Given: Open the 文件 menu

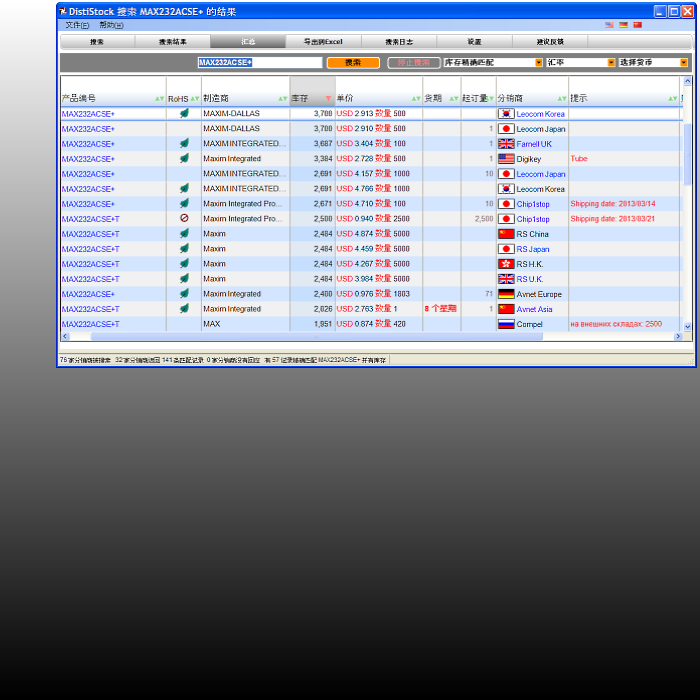Looking at the screenshot, I should (x=77, y=25).
